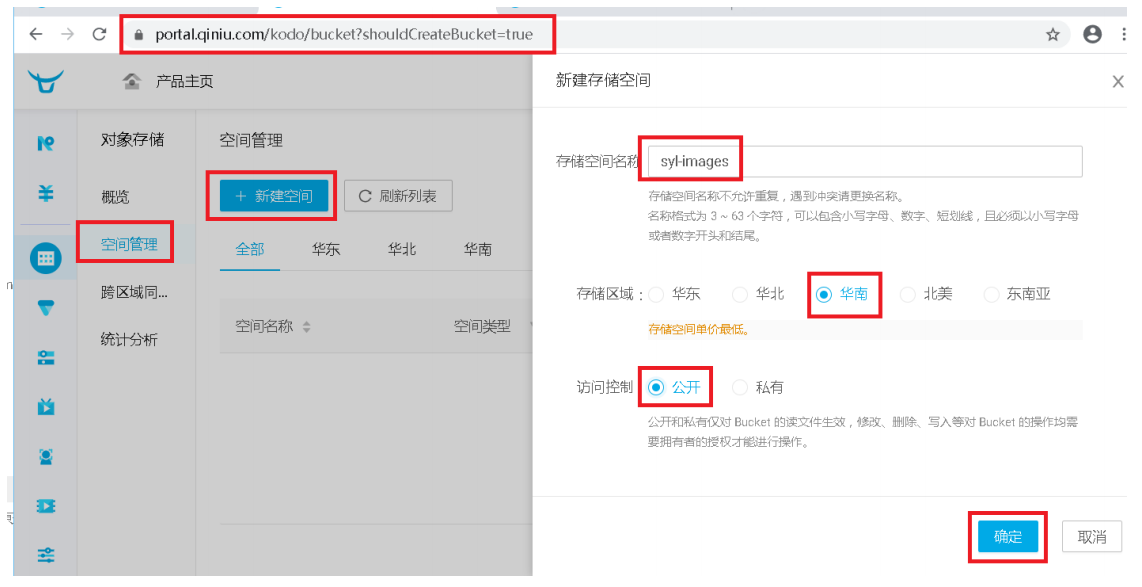Click the browser forward arrow
The image size is (1142, 587).
[x=68, y=34]
